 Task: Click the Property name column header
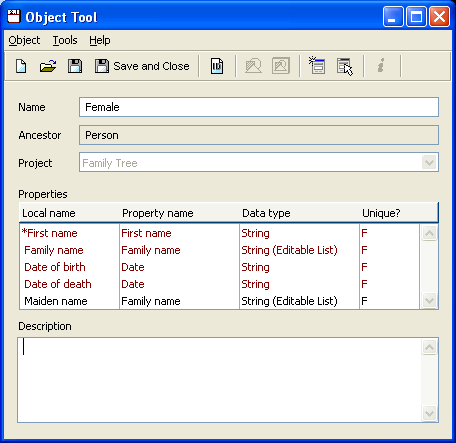point(179,213)
